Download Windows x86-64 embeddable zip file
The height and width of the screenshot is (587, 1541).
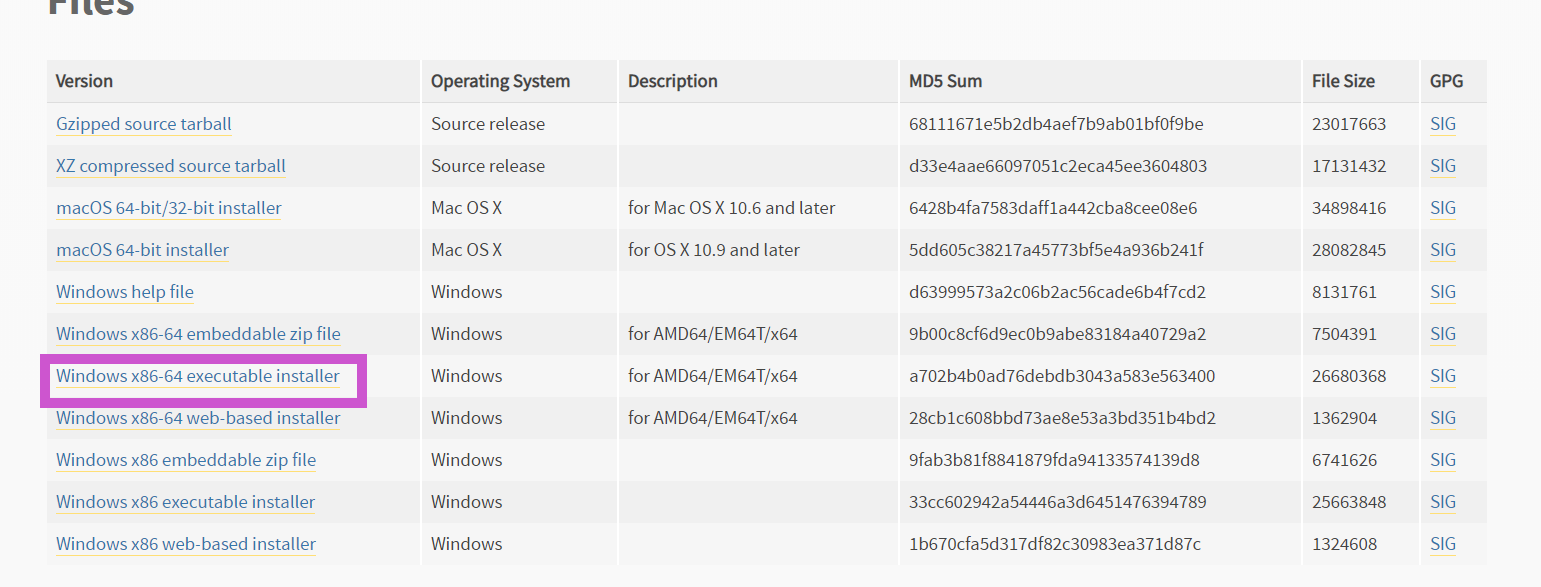click(x=198, y=334)
